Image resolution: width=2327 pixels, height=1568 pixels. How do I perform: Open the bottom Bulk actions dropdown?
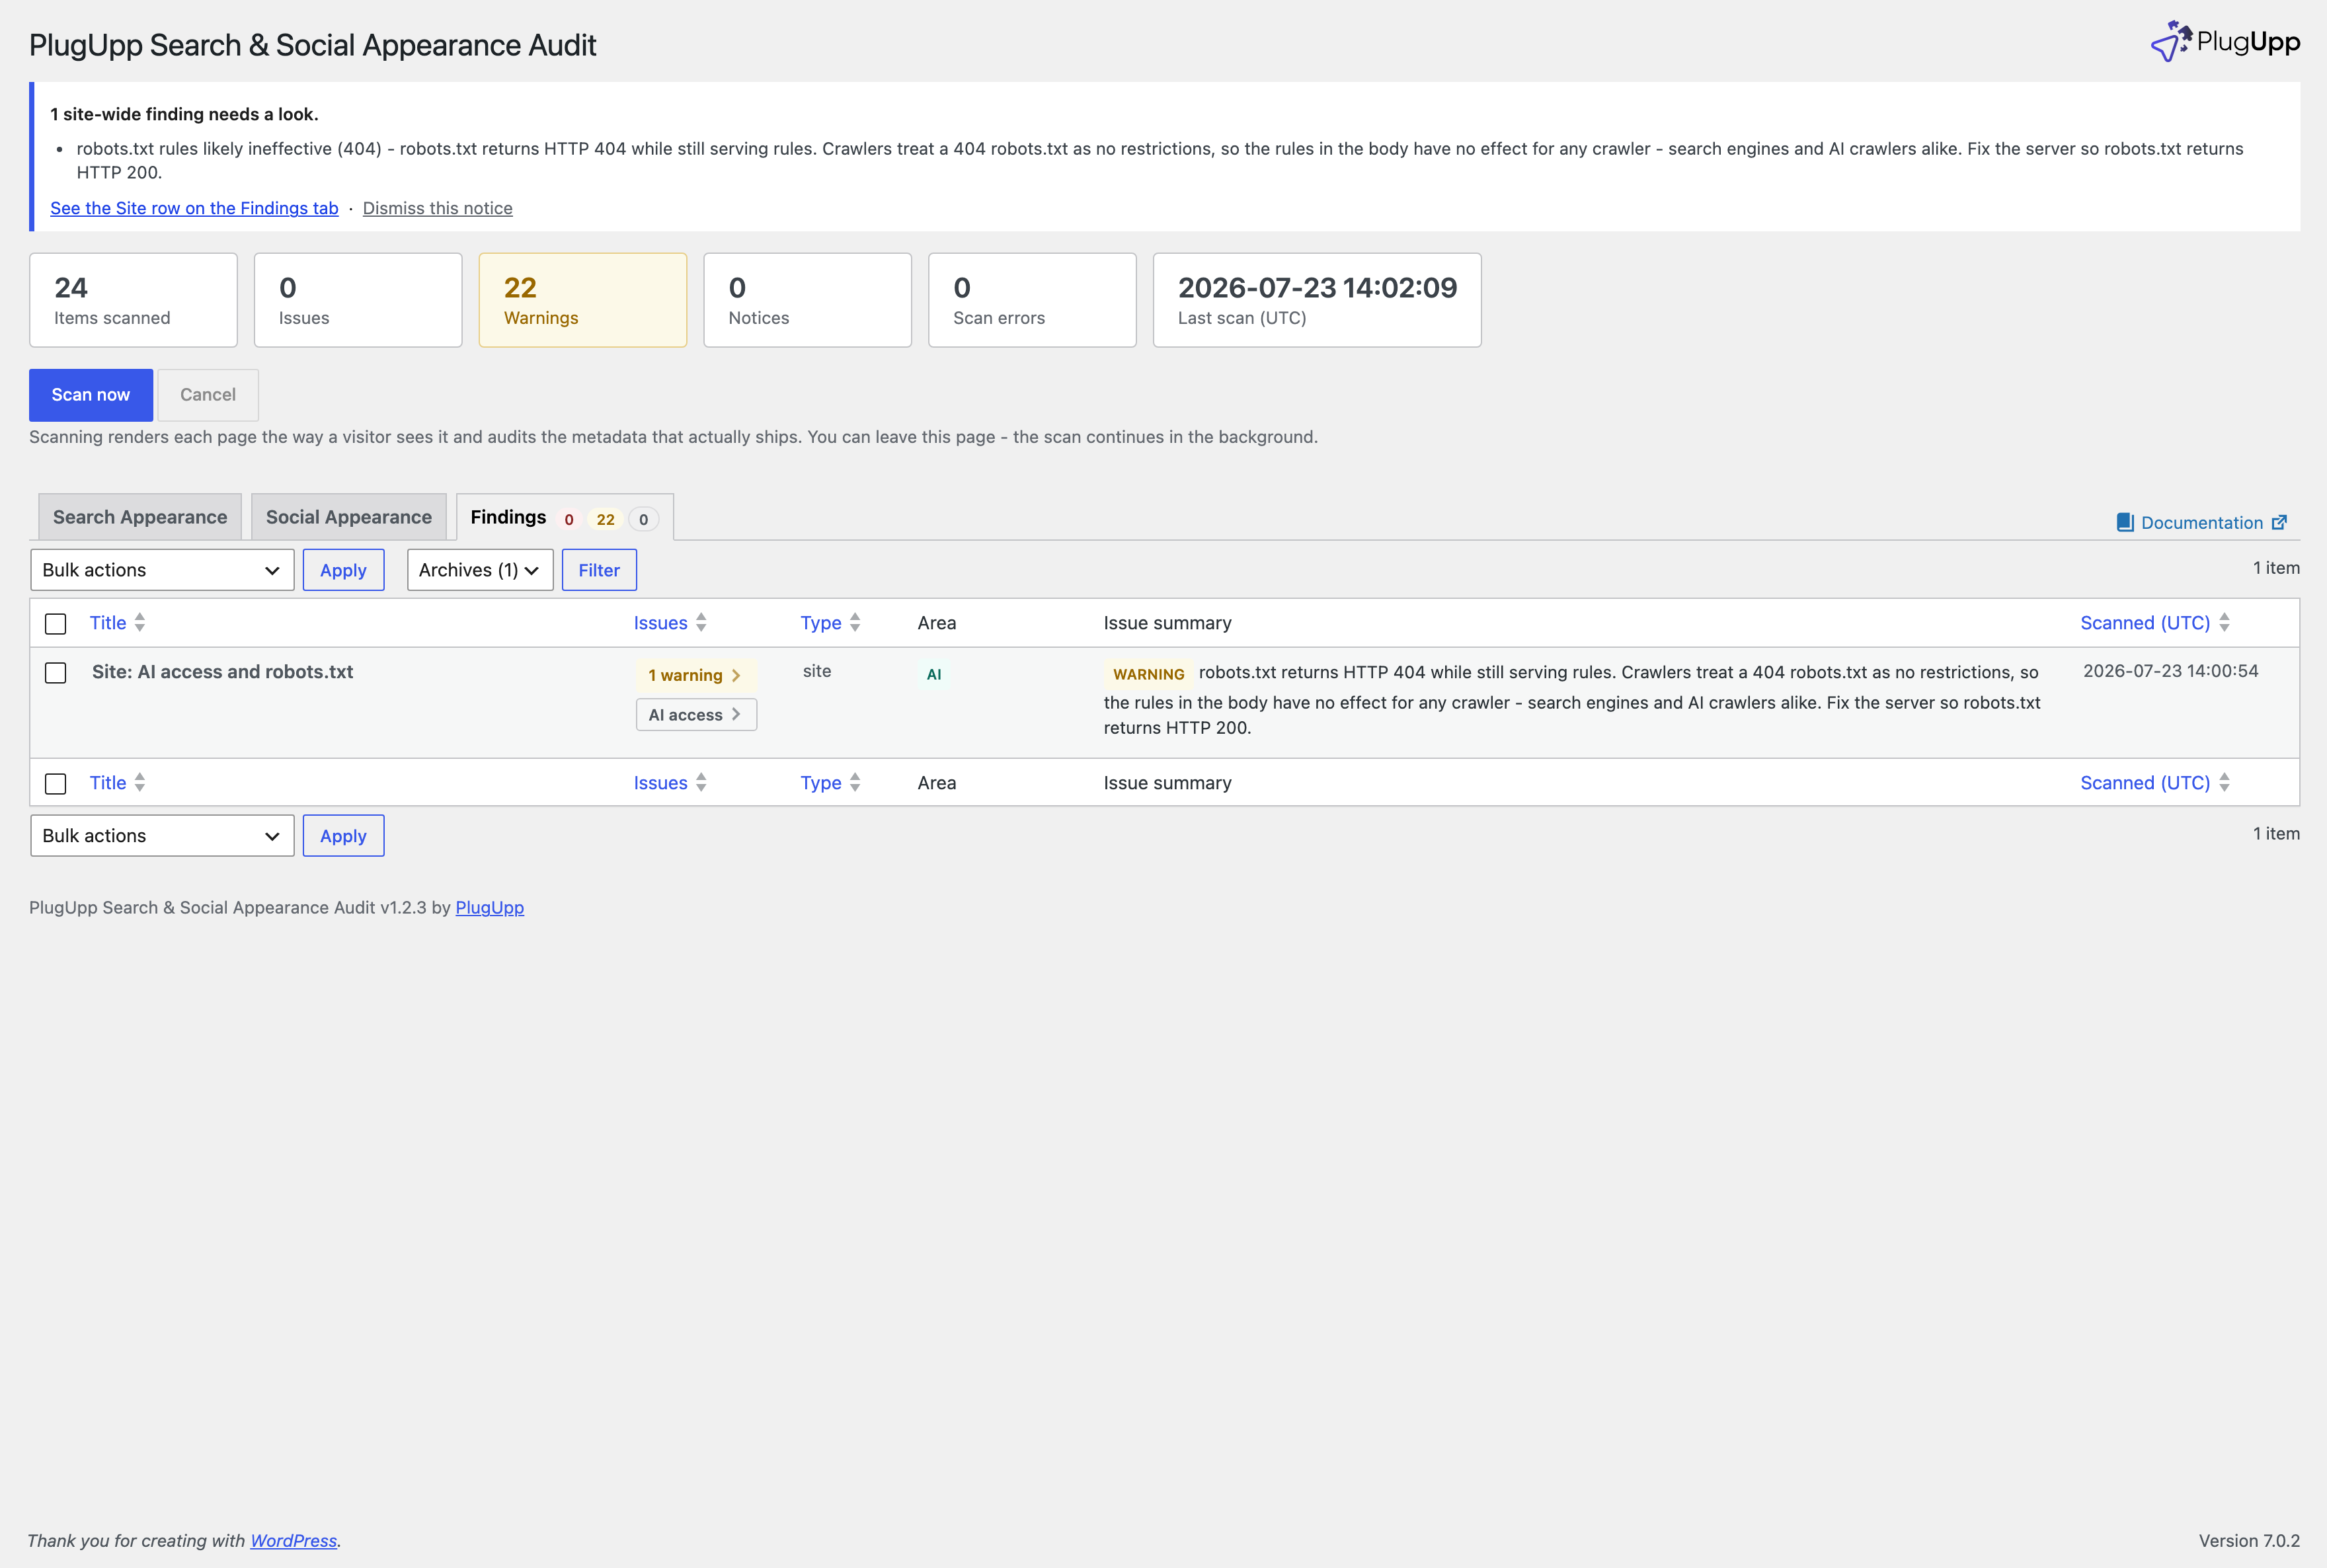(162, 836)
